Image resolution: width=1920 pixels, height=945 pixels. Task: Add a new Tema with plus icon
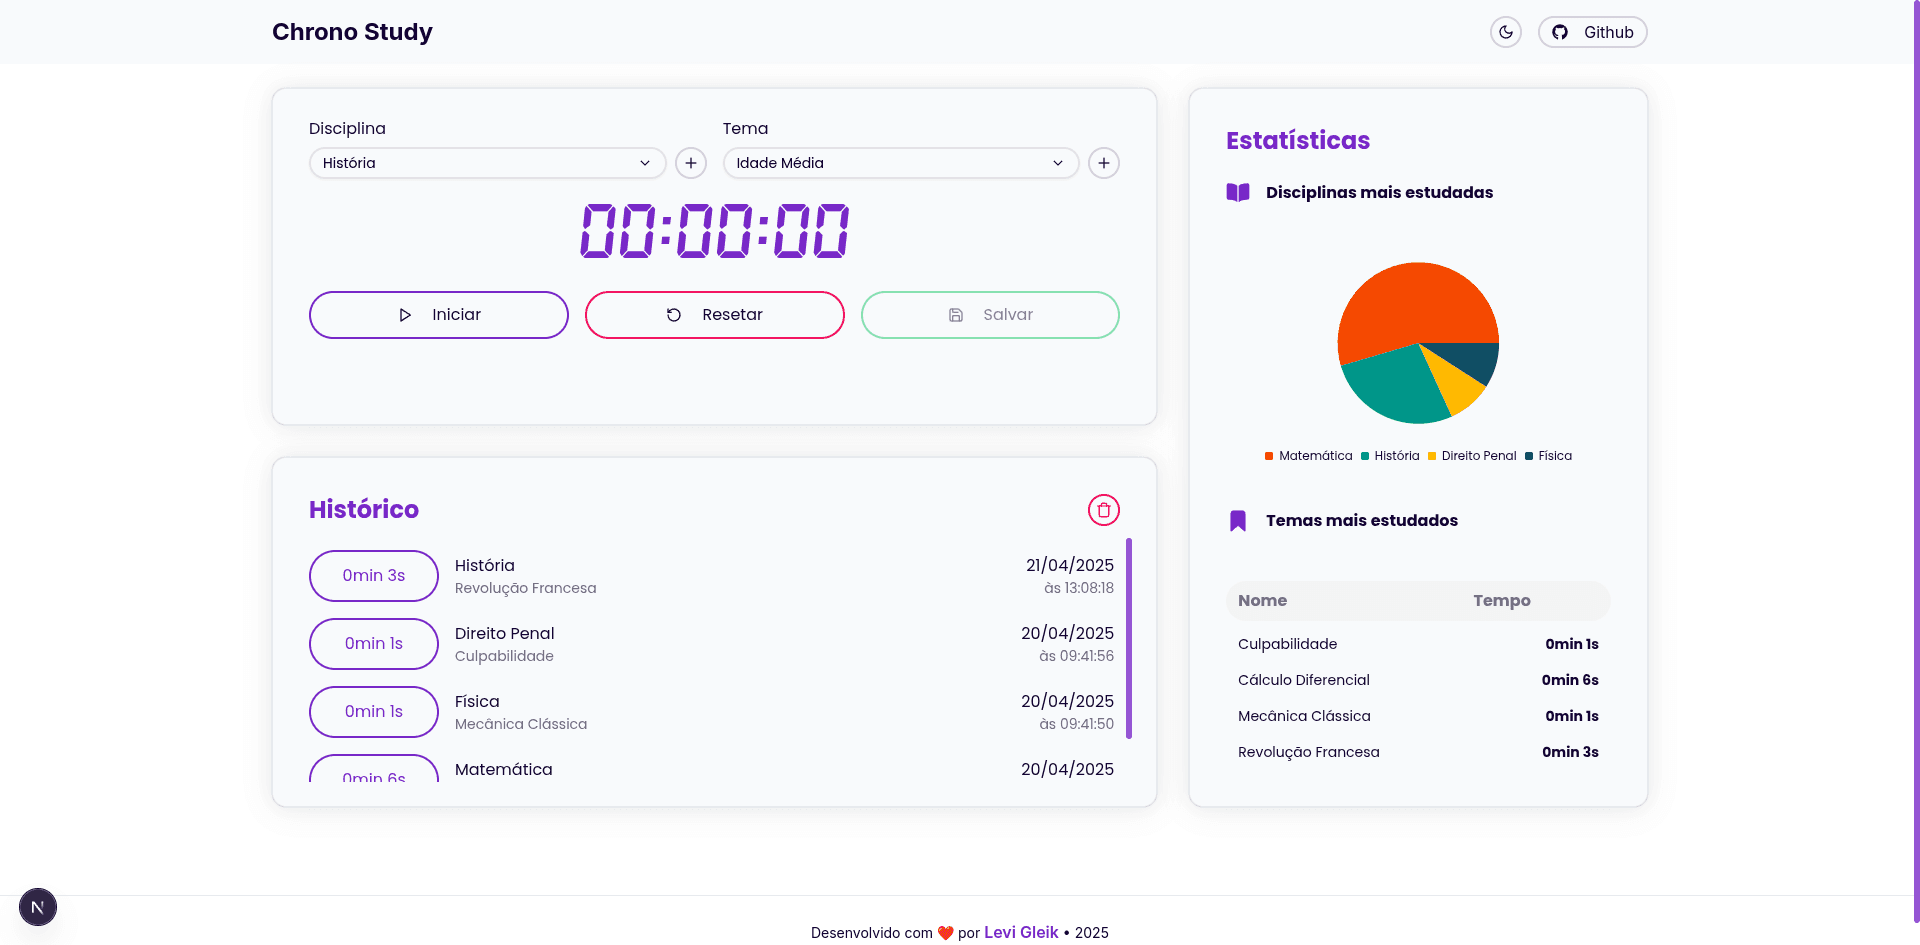[1104, 163]
